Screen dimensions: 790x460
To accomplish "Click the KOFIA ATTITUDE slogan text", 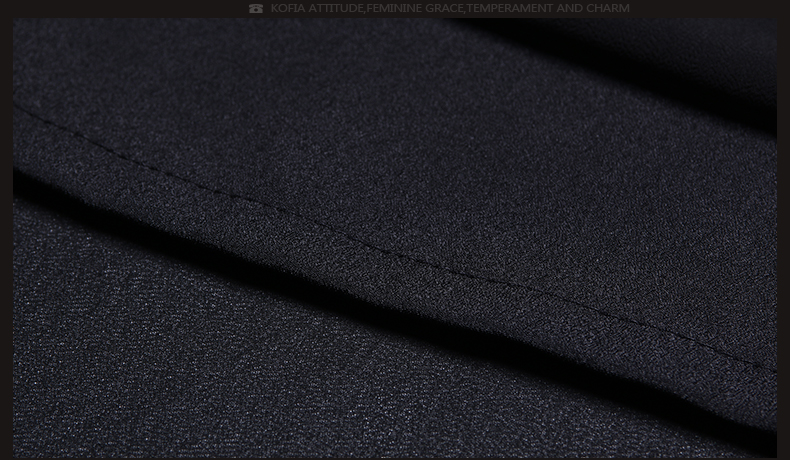I will 450,8.
